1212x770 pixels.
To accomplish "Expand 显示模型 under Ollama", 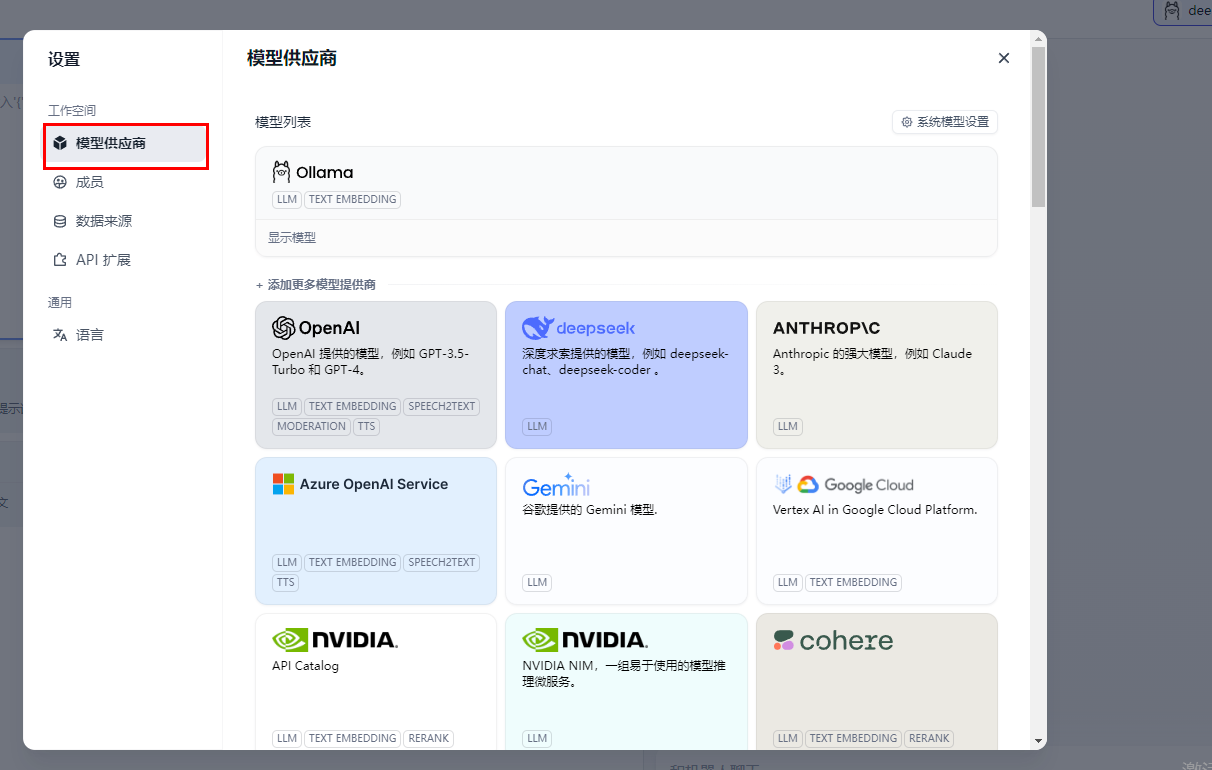I will pos(292,238).
